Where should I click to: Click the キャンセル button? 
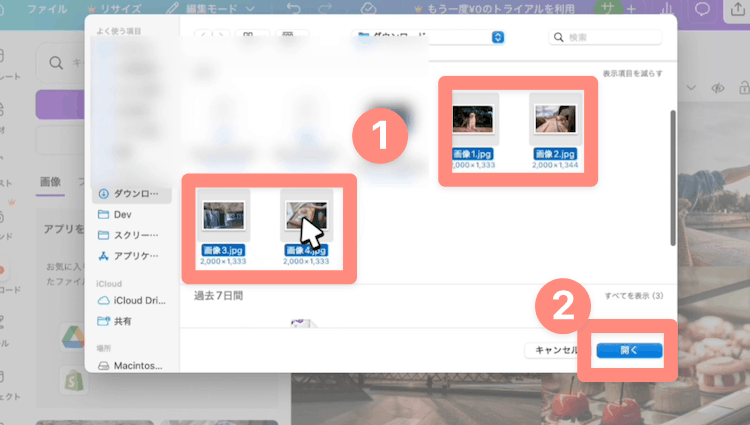coord(556,350)
